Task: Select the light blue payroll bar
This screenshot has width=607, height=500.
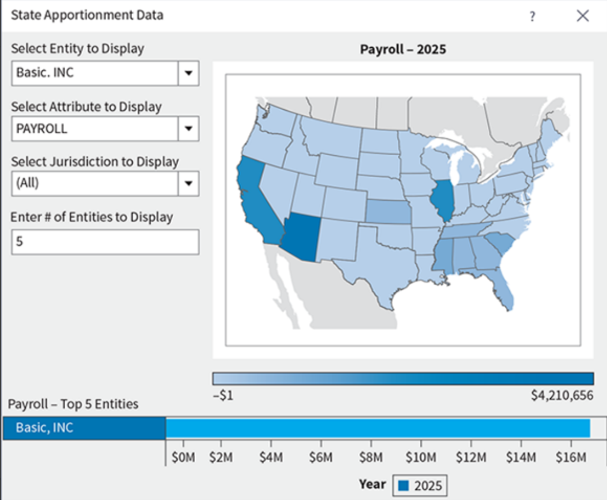Action: coord(377,428)
